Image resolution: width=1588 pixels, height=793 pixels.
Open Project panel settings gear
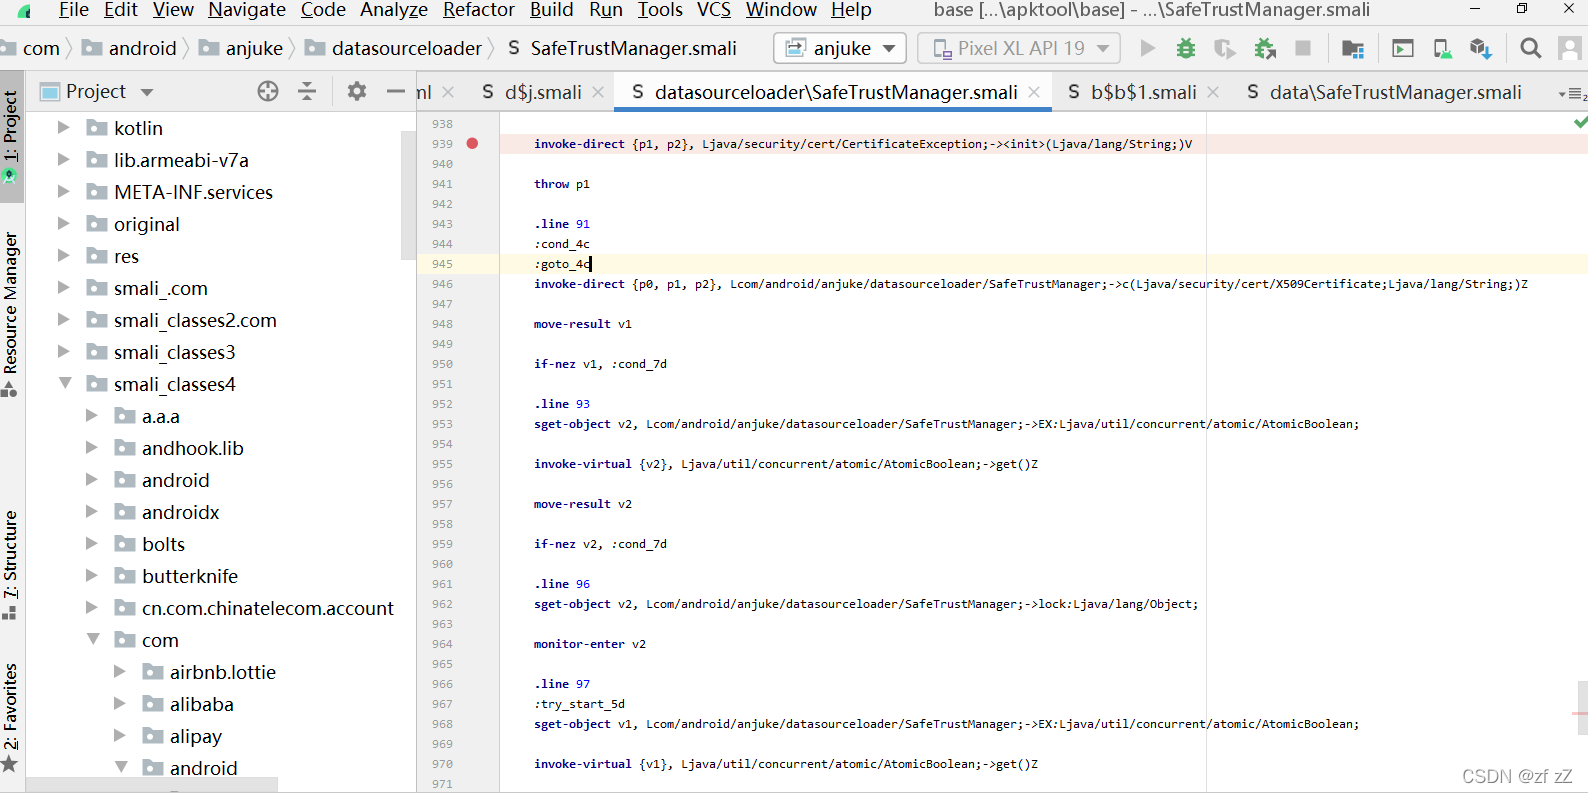tap(356, 91)
